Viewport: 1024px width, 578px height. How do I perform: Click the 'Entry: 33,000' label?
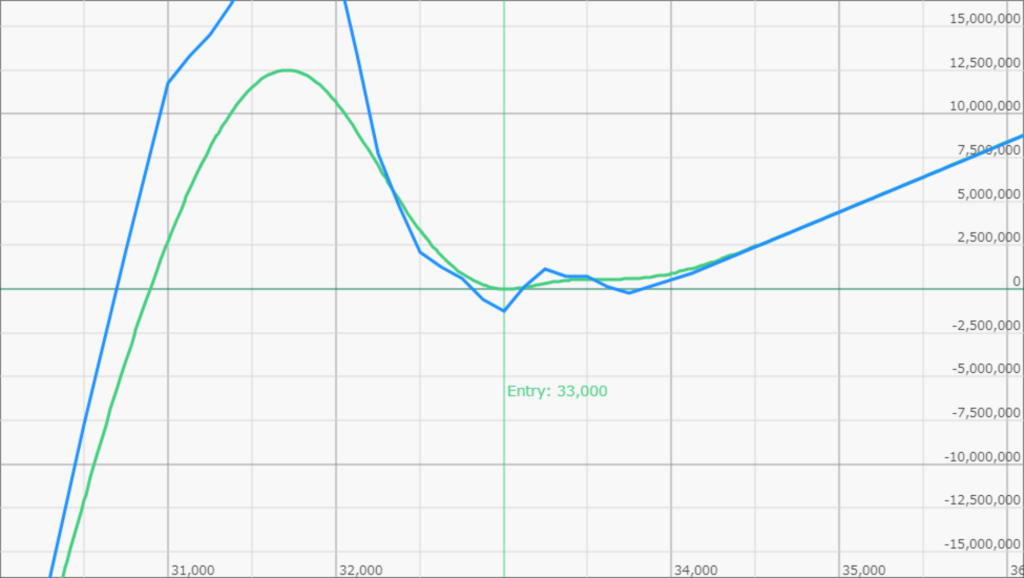click(x=557, y=391)
